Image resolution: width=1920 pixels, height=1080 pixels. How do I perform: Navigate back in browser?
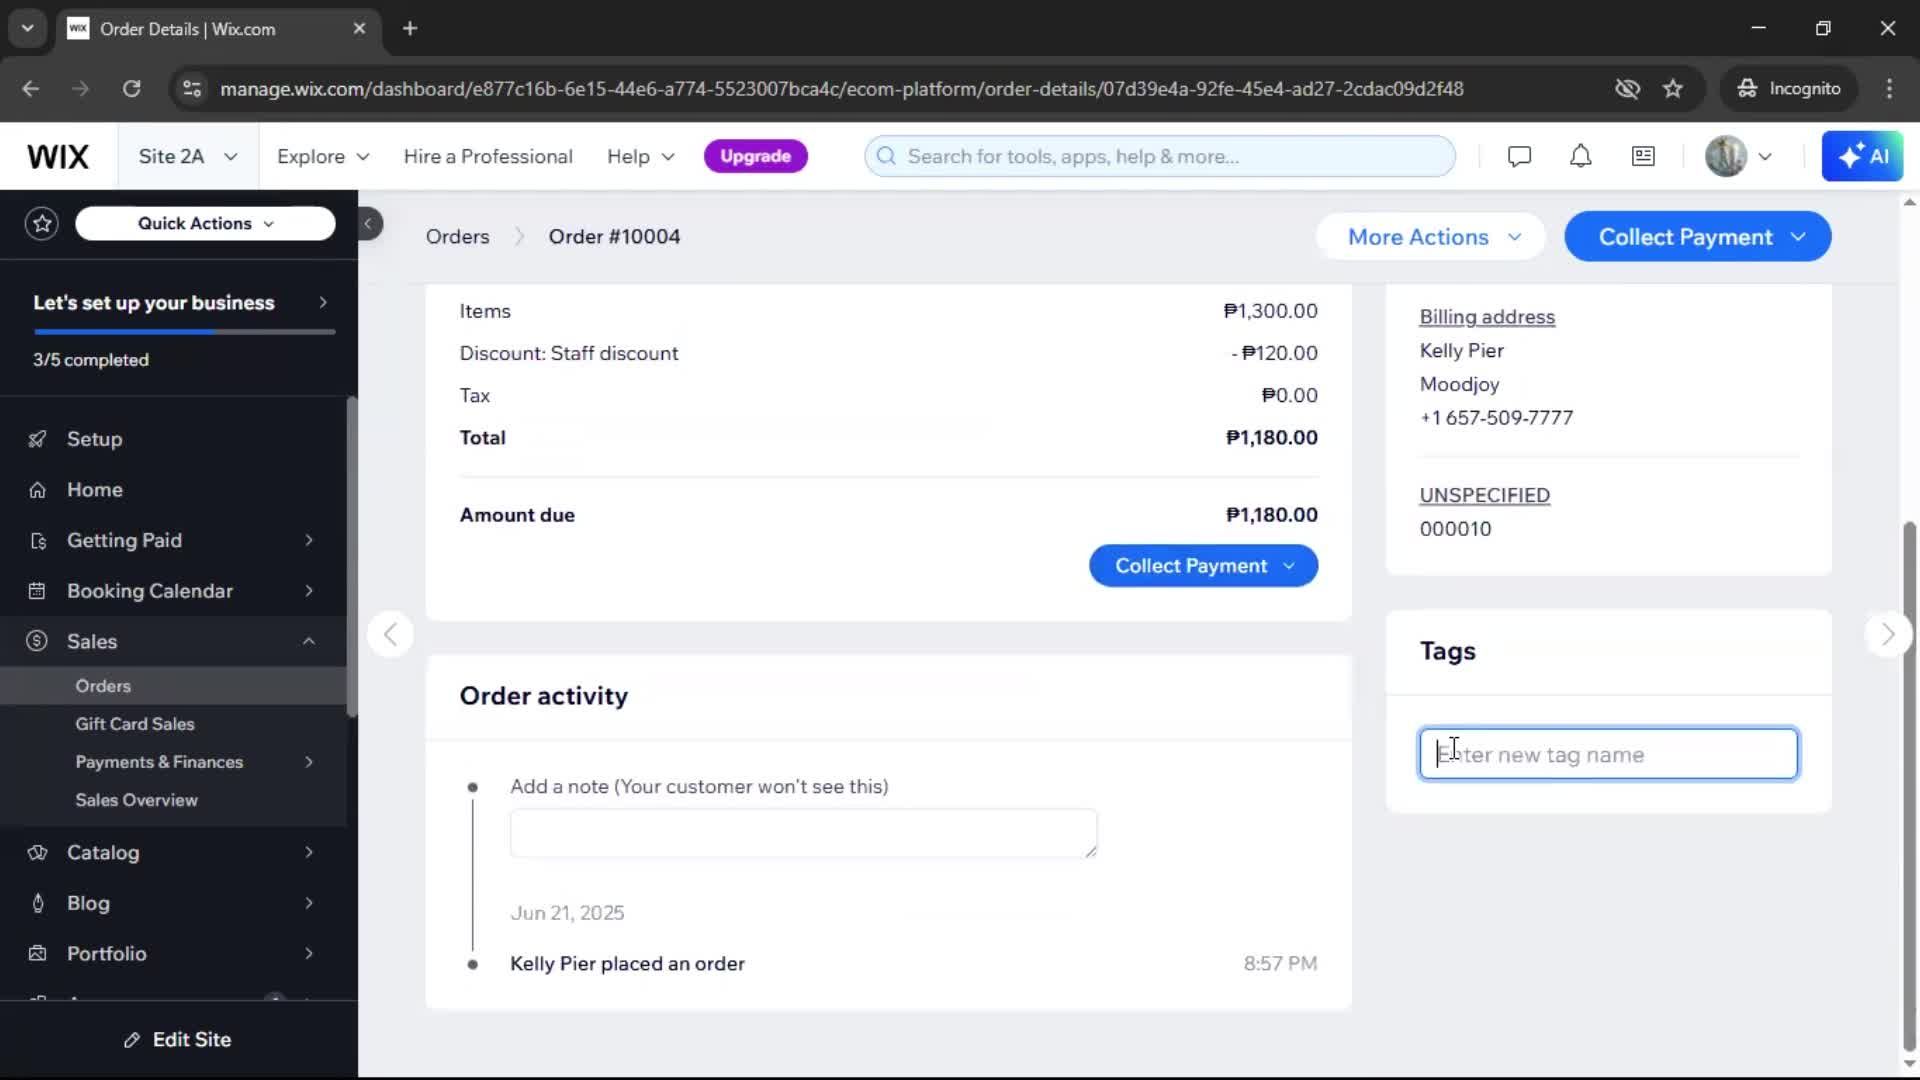coord(30,89)
